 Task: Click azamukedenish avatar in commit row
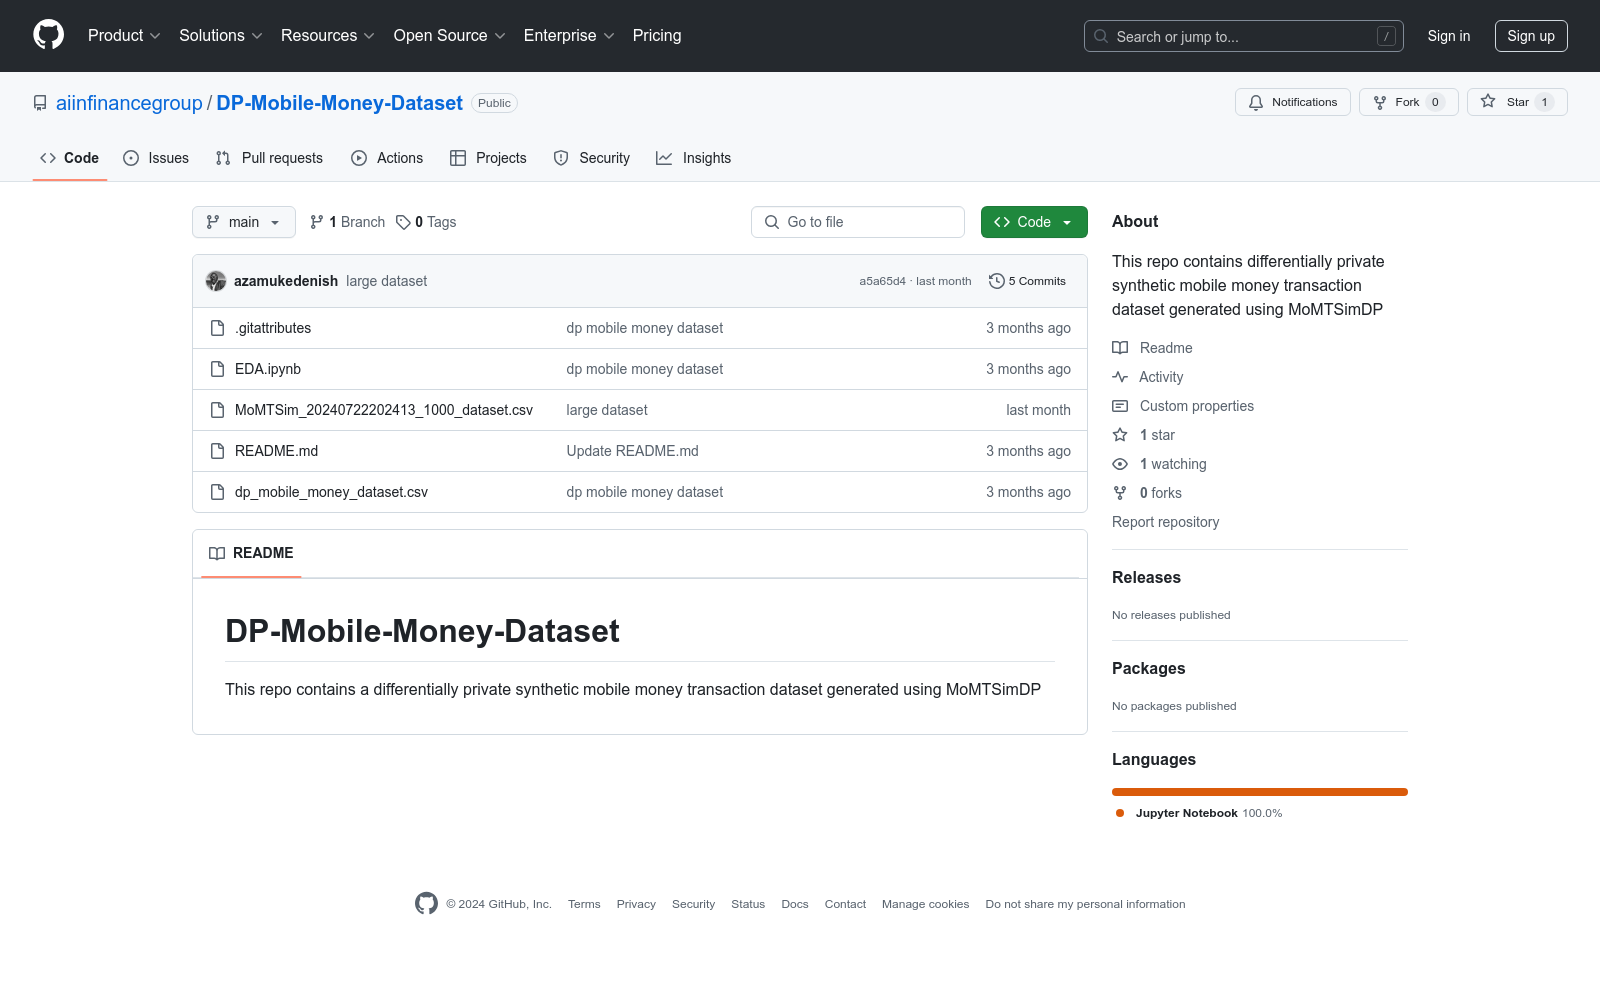pos(216,281)
